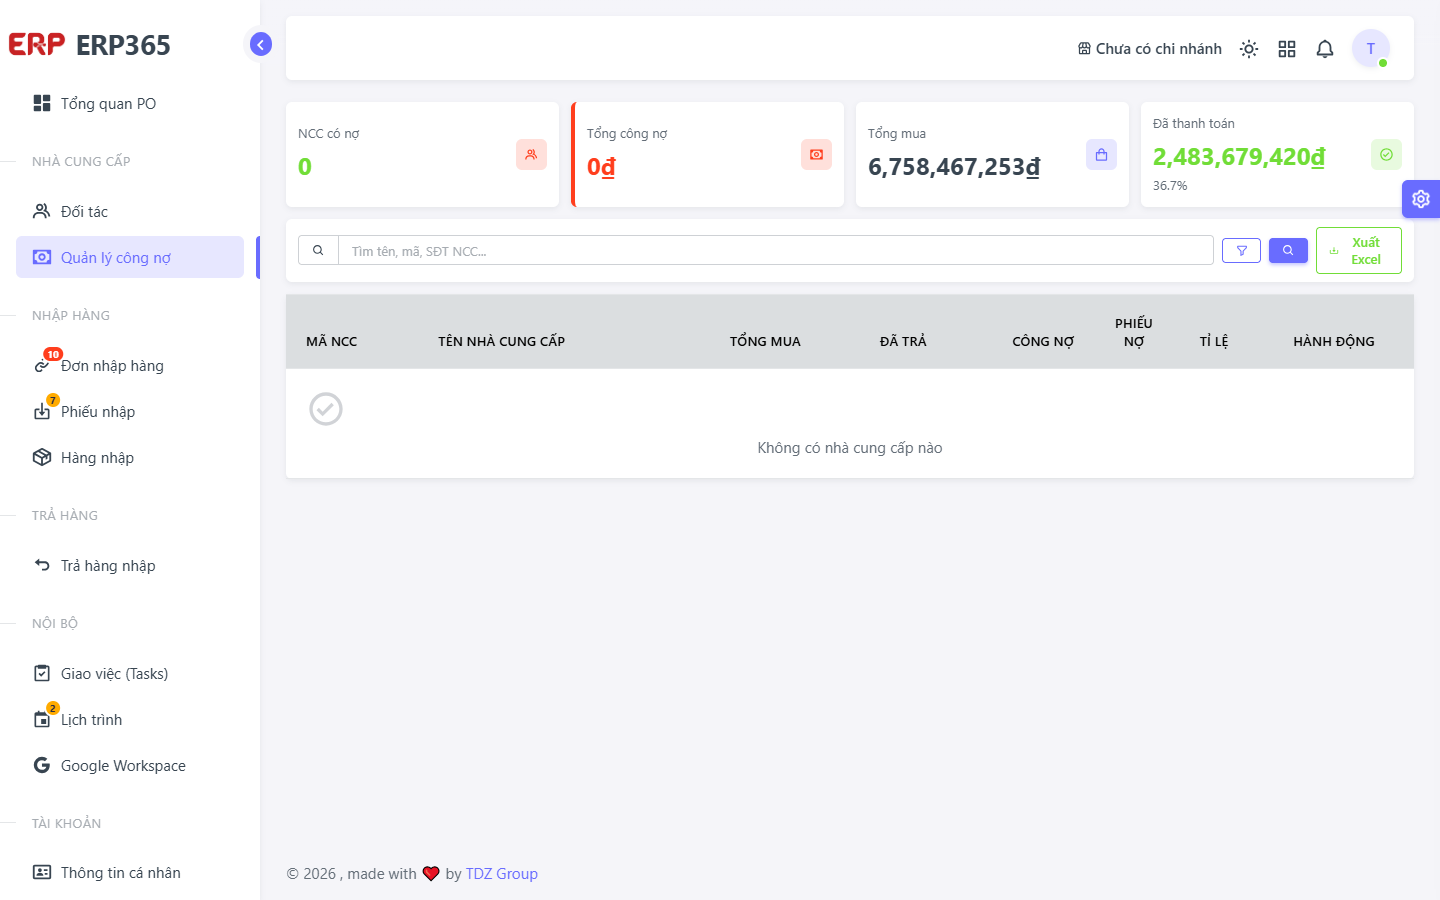This screenshot has width=1440, height=900.
Task: Open Đơn nhập hàng page
Action: coord(130,365)
